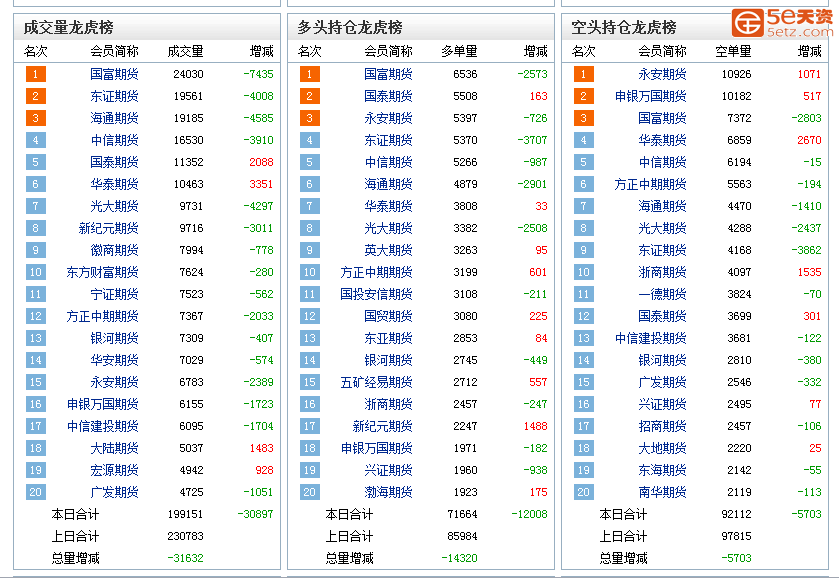This screenshot has width=839, height=578.
Task: Open the 国投安信期货 member link
Action: click(376, 294)
